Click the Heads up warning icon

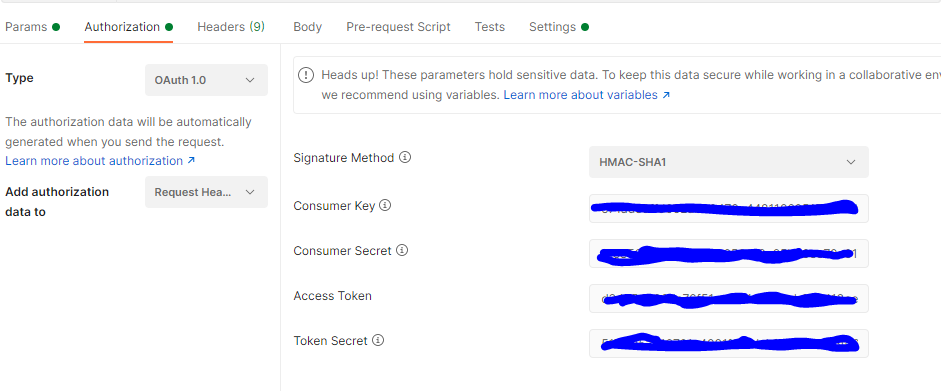tap(306, 75)
